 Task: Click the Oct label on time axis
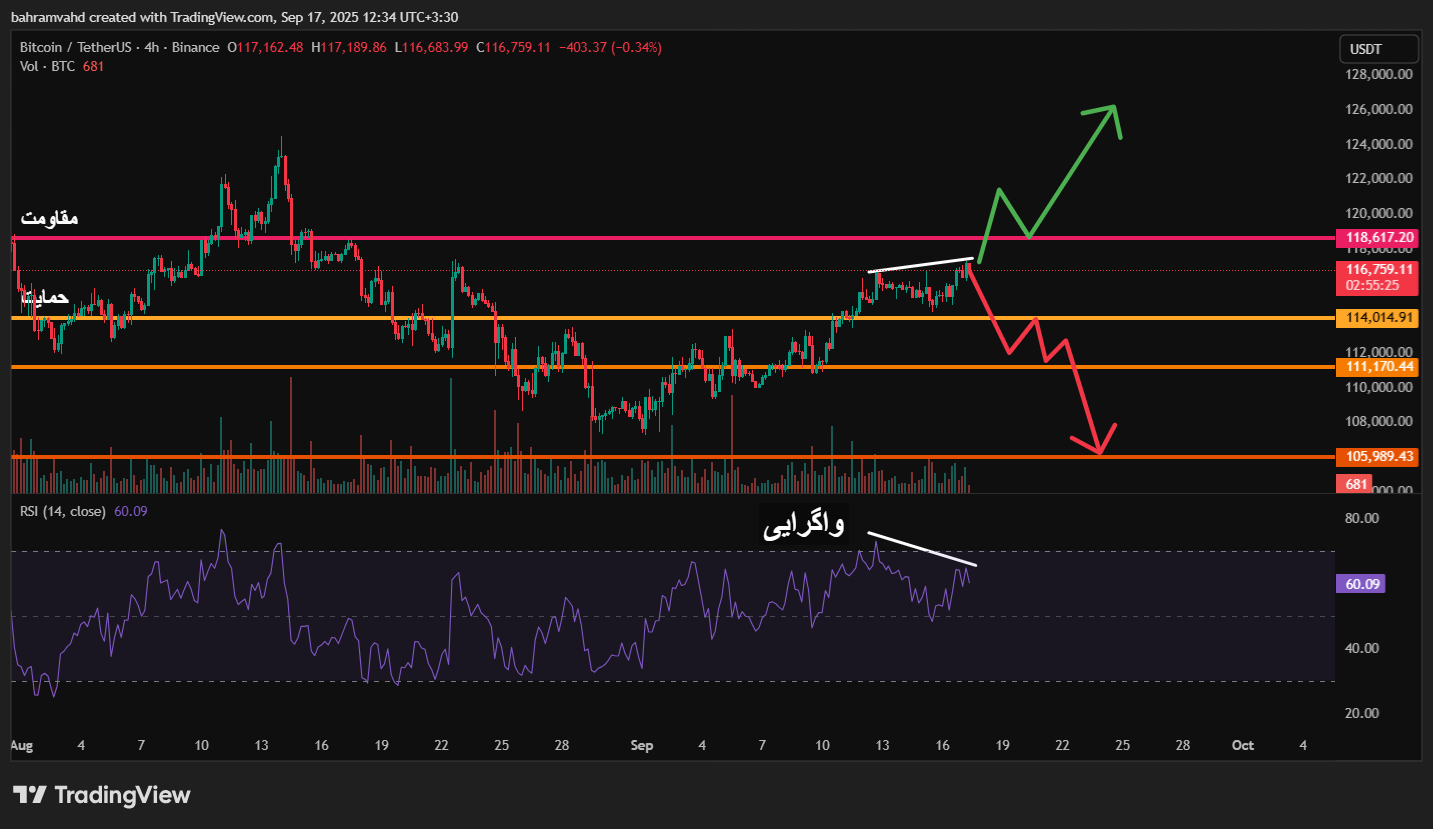[1242, 745]
